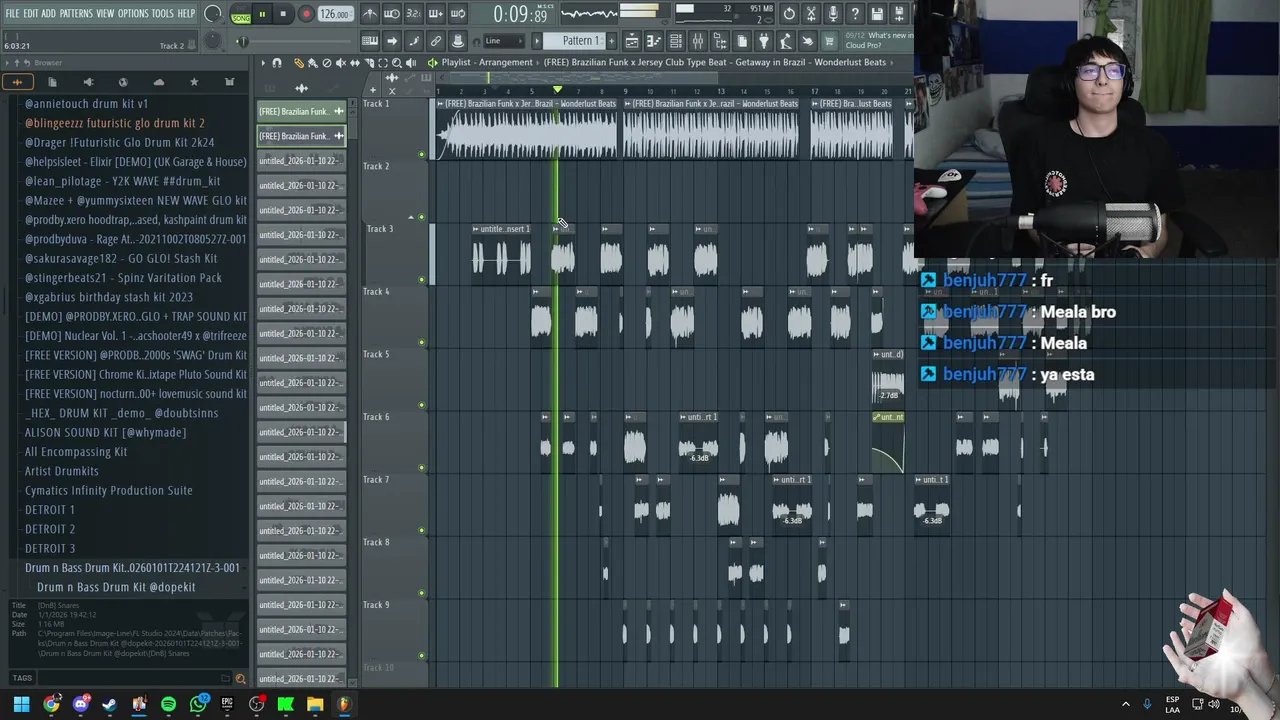Viewport: 1280px width, 720px height.
Task: Open the audio editor scissors icon
Action: pyautogui.click(x=811, y=14)
